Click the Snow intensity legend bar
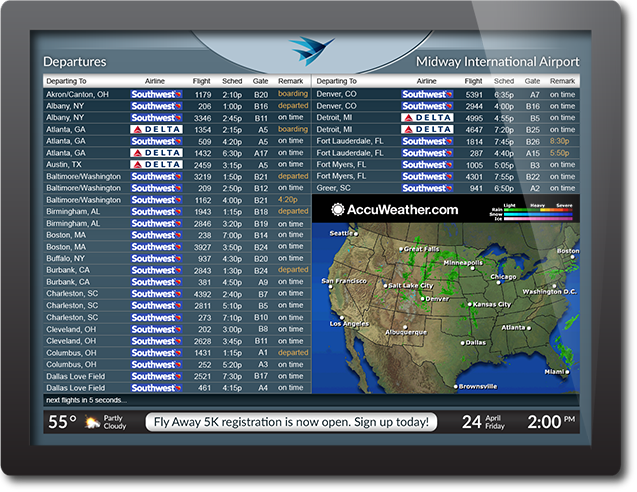 (x=538, y=214)
